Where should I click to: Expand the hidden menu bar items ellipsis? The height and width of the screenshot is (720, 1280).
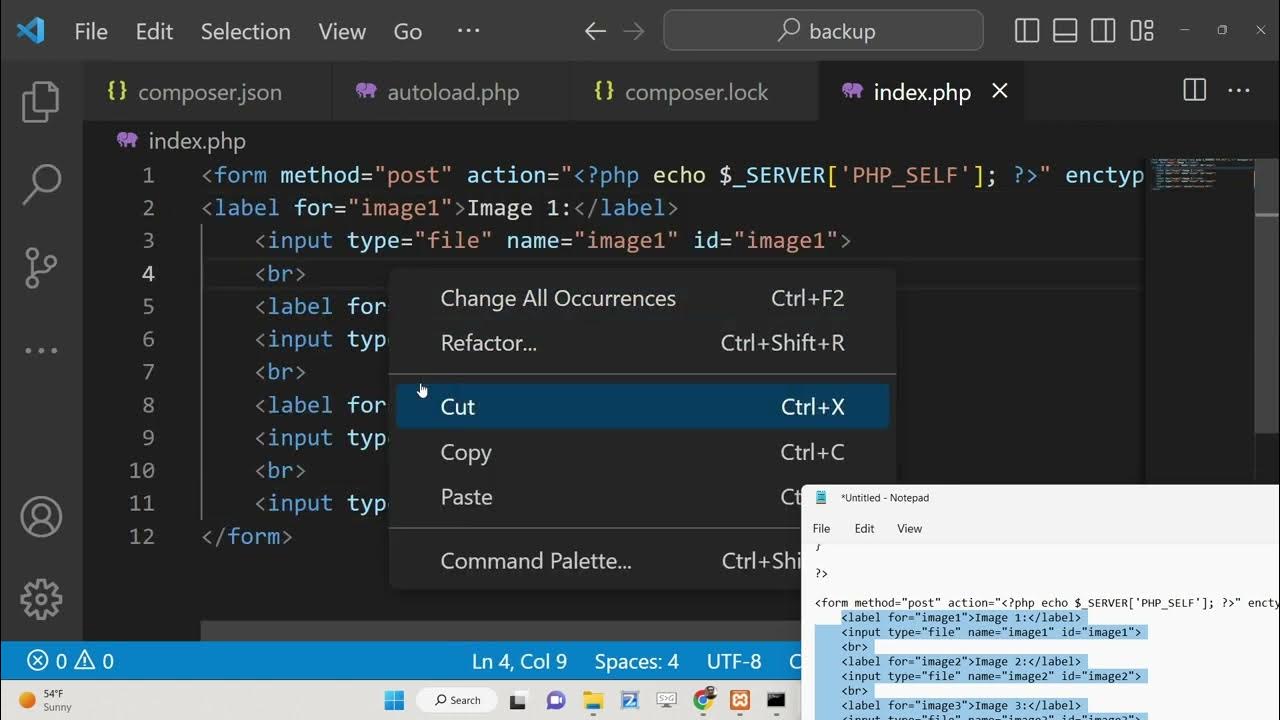point(468,31)
